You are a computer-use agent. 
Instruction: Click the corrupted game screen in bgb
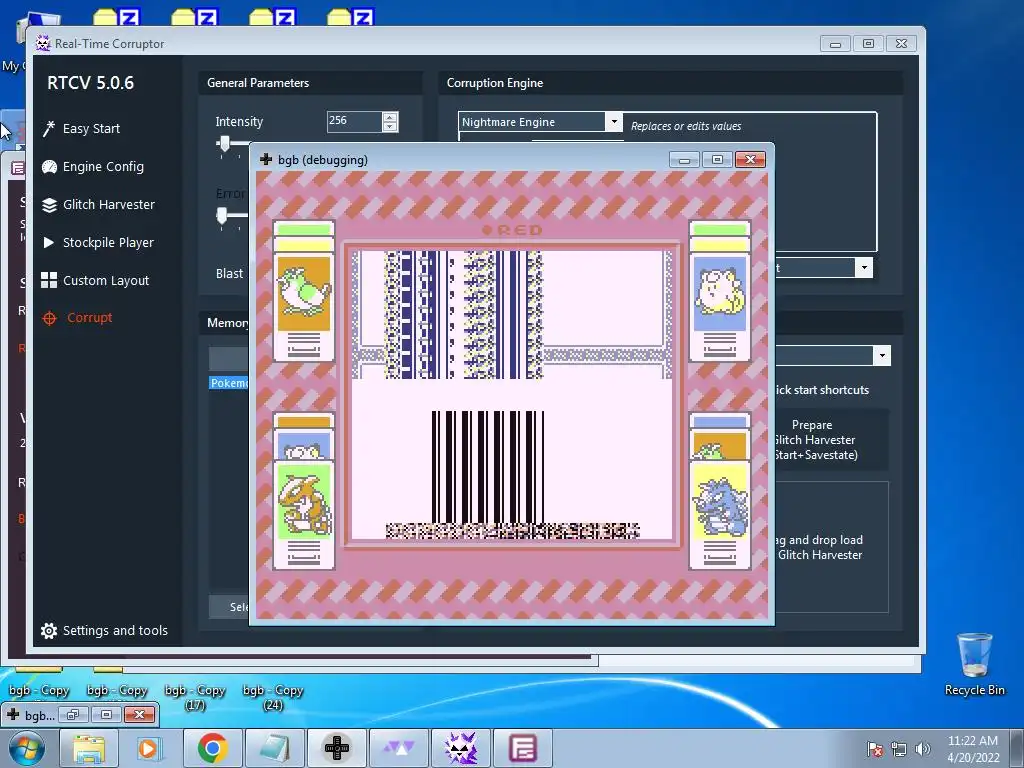click(513, 395)
